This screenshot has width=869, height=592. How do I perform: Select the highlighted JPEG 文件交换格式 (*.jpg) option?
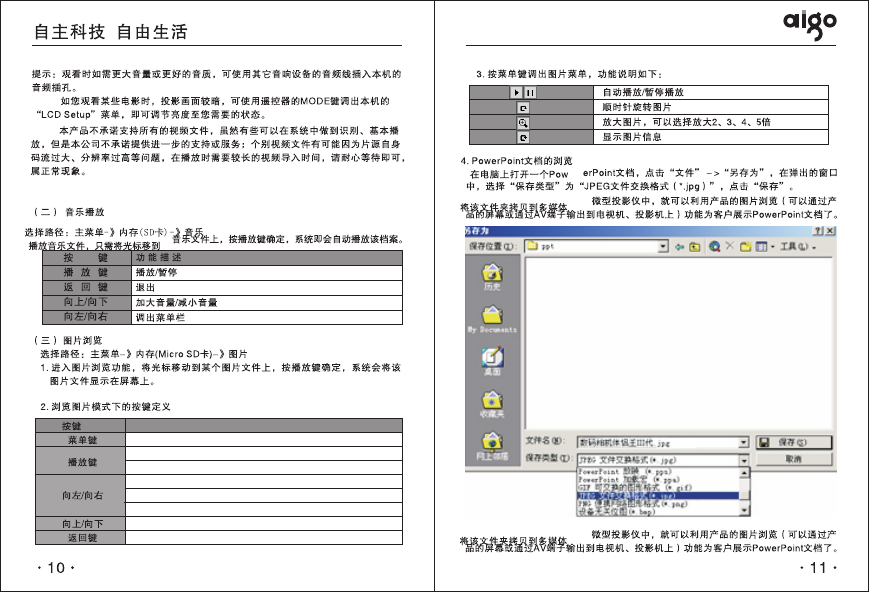point(658,495)
